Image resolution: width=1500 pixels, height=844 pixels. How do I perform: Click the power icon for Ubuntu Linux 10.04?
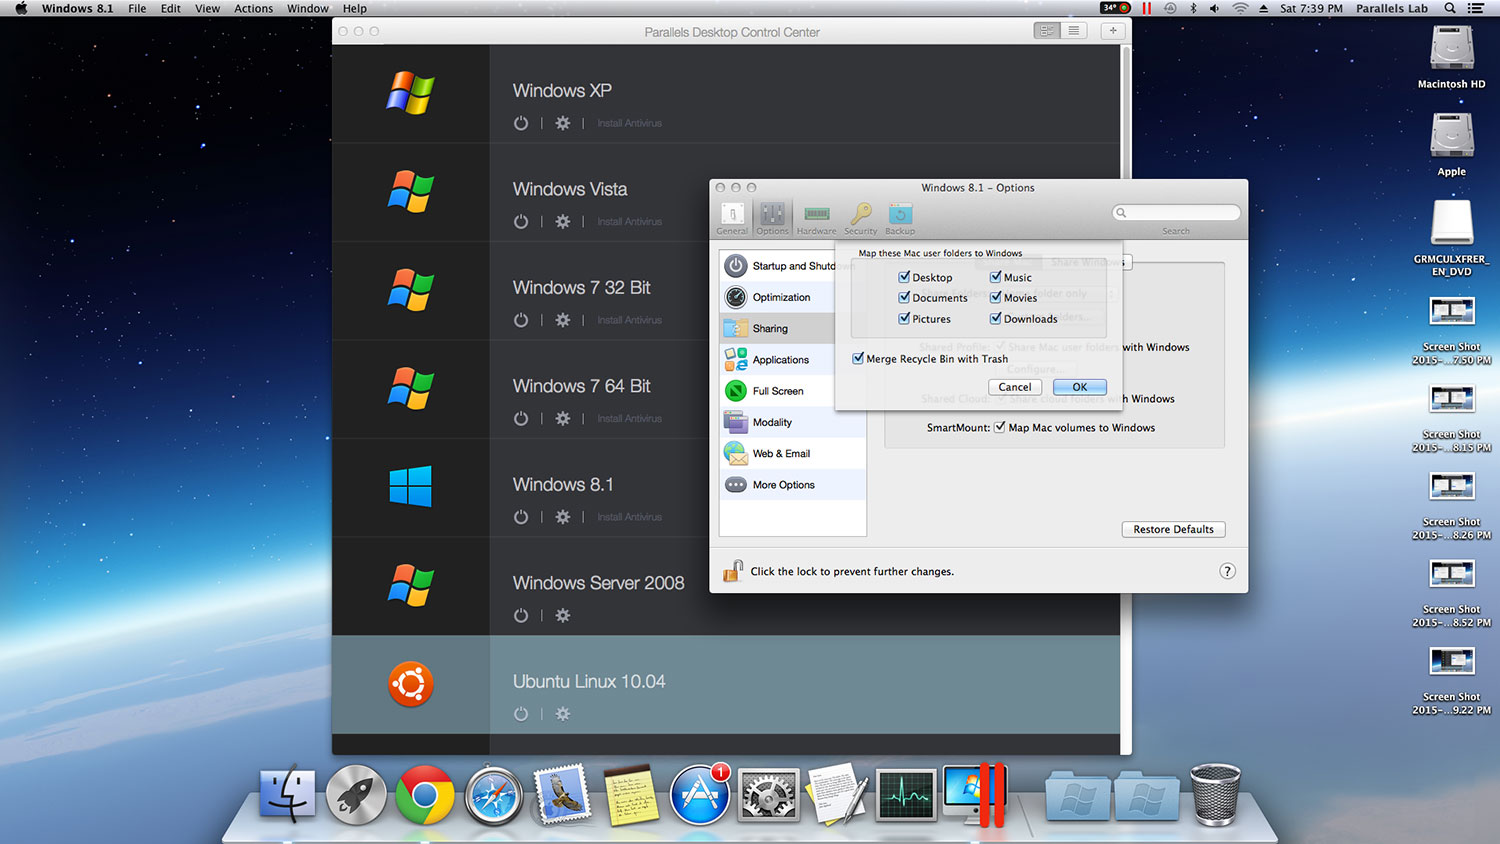(521, 714)
